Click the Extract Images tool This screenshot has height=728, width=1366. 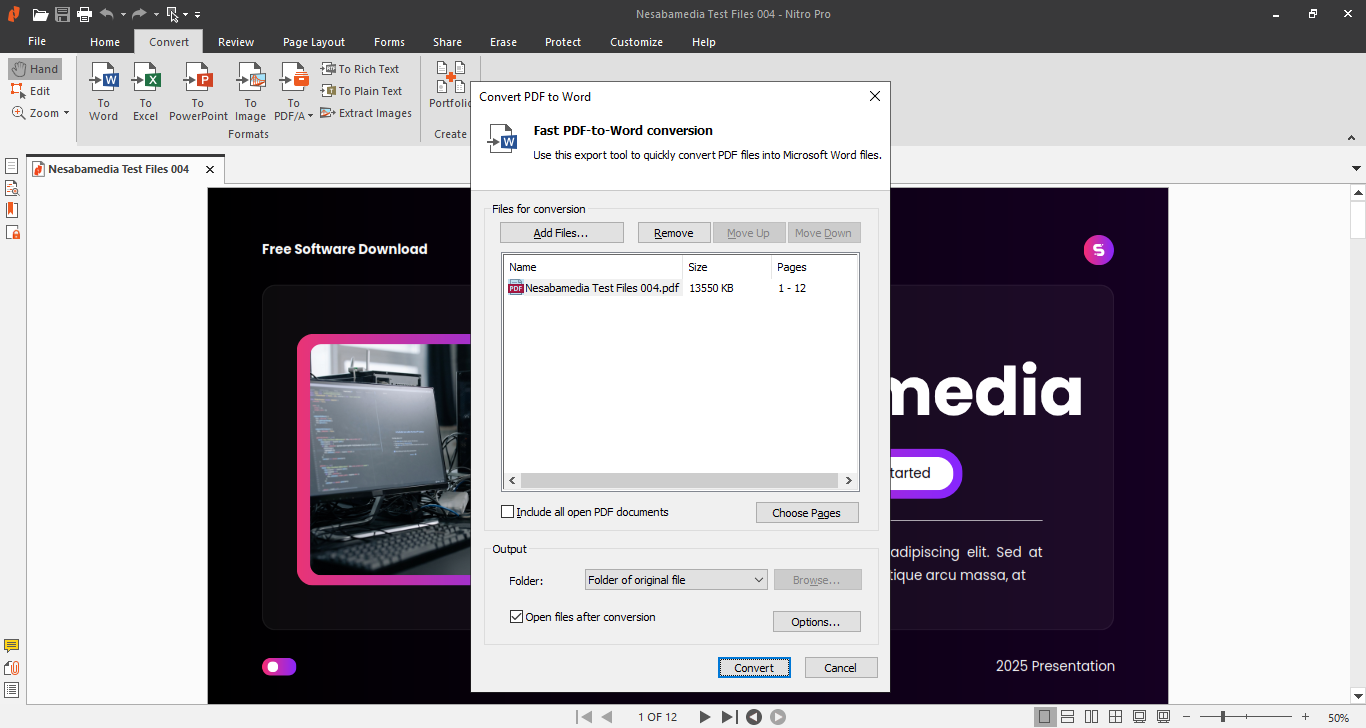366,113
